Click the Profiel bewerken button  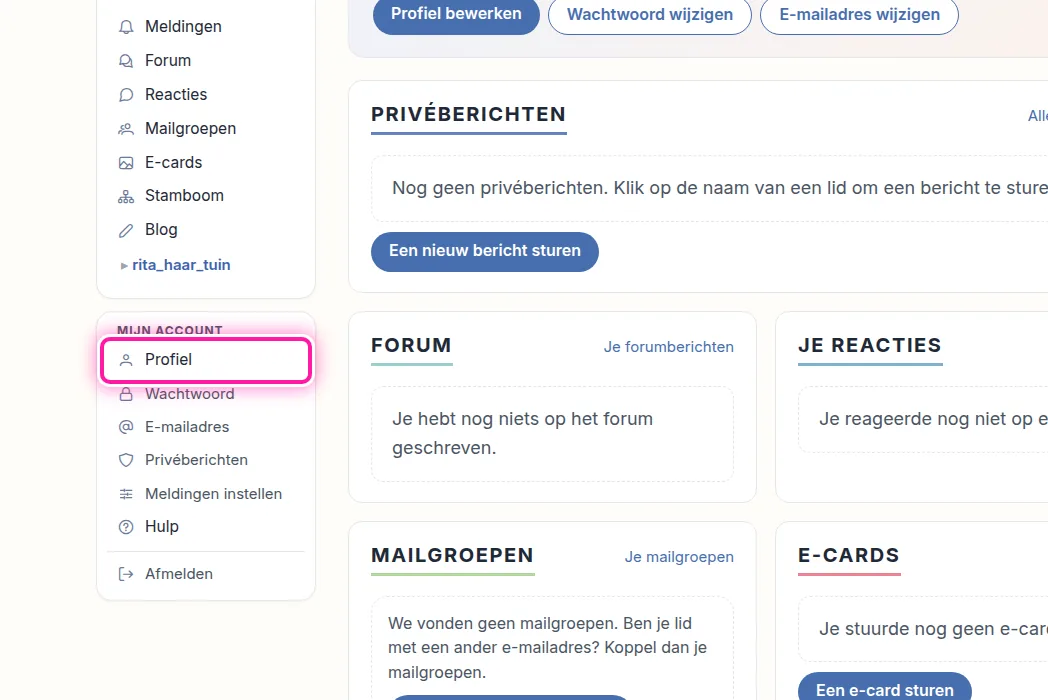click(x=456, y=14)
